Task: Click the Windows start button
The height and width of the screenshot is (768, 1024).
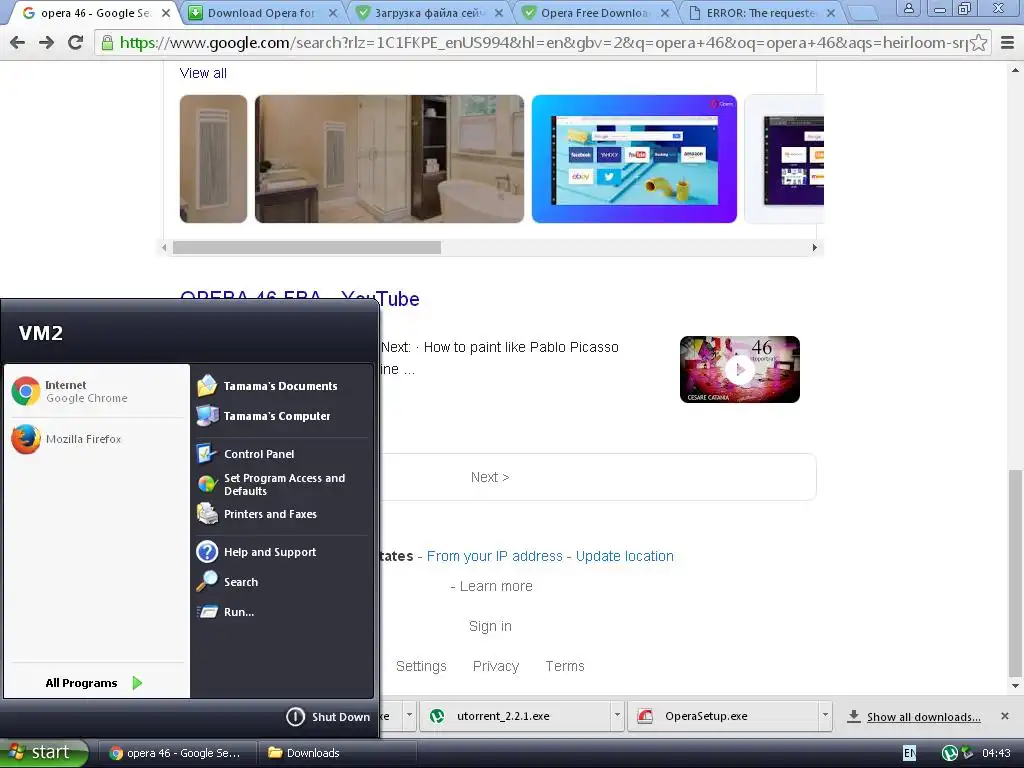Action: coord(43,752)
